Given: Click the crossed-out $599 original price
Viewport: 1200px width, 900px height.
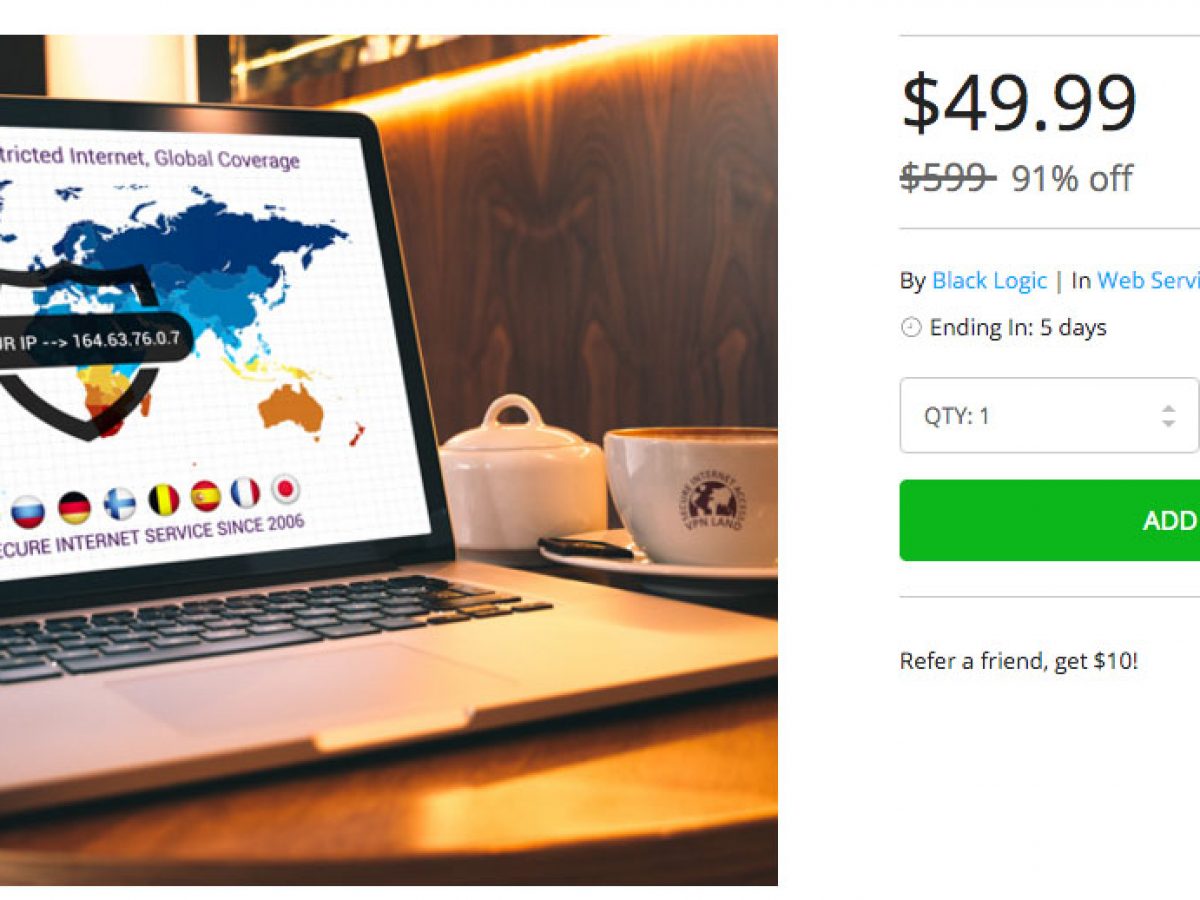Looking at the screenshot, I should (x=946, y=179).
